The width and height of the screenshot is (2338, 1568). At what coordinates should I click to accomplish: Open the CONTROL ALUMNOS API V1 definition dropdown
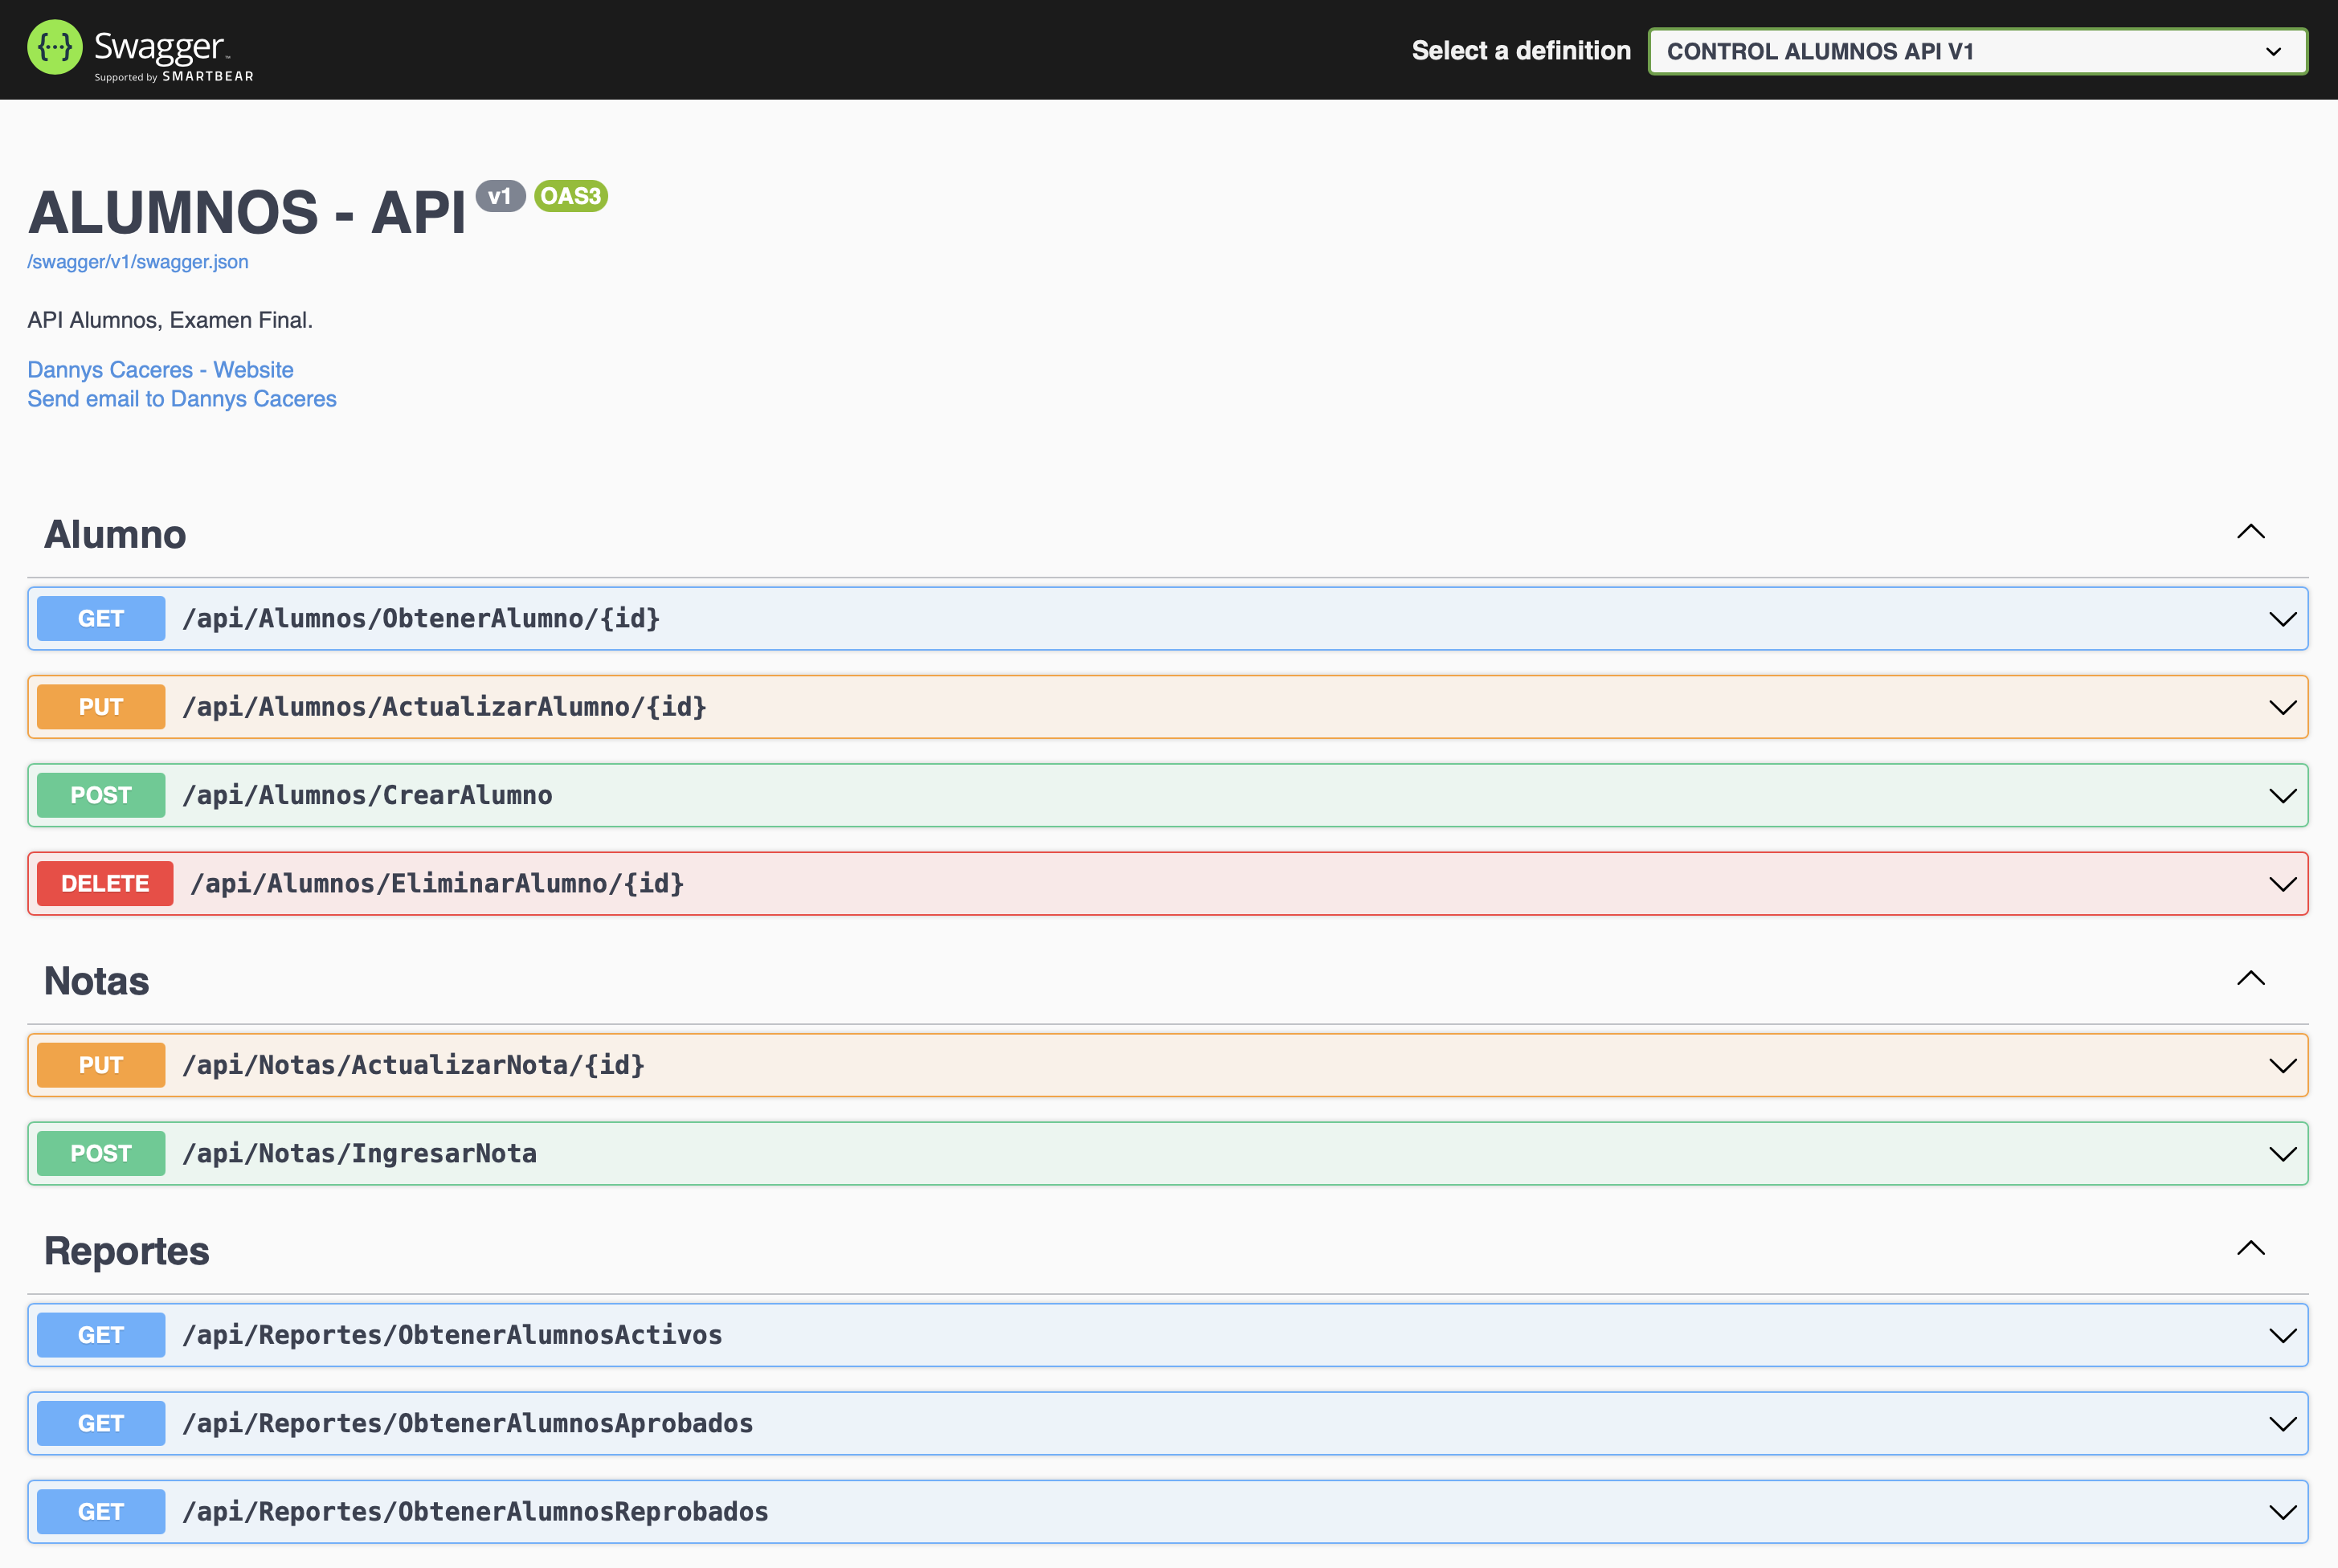[1977, 51]
